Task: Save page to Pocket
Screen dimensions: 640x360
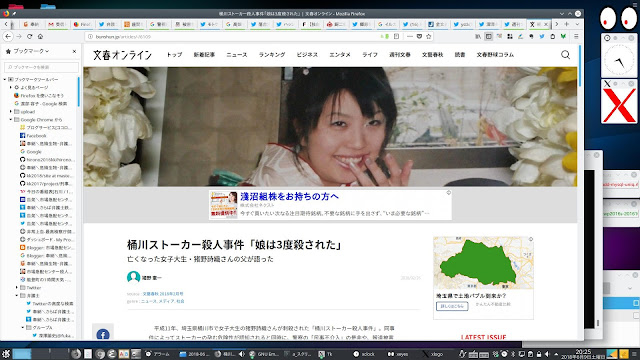Action: point(419,36)
